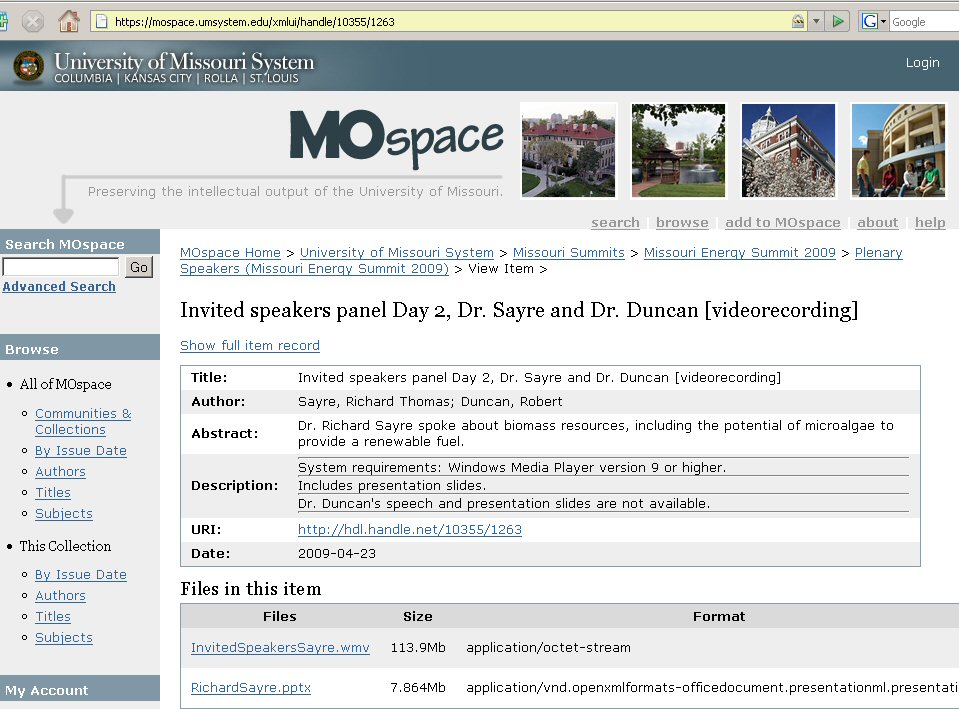Download the InvitedSpeakersSayre.wmv file
This screenshot has width=959, height=709.
[x=280, y=648]
